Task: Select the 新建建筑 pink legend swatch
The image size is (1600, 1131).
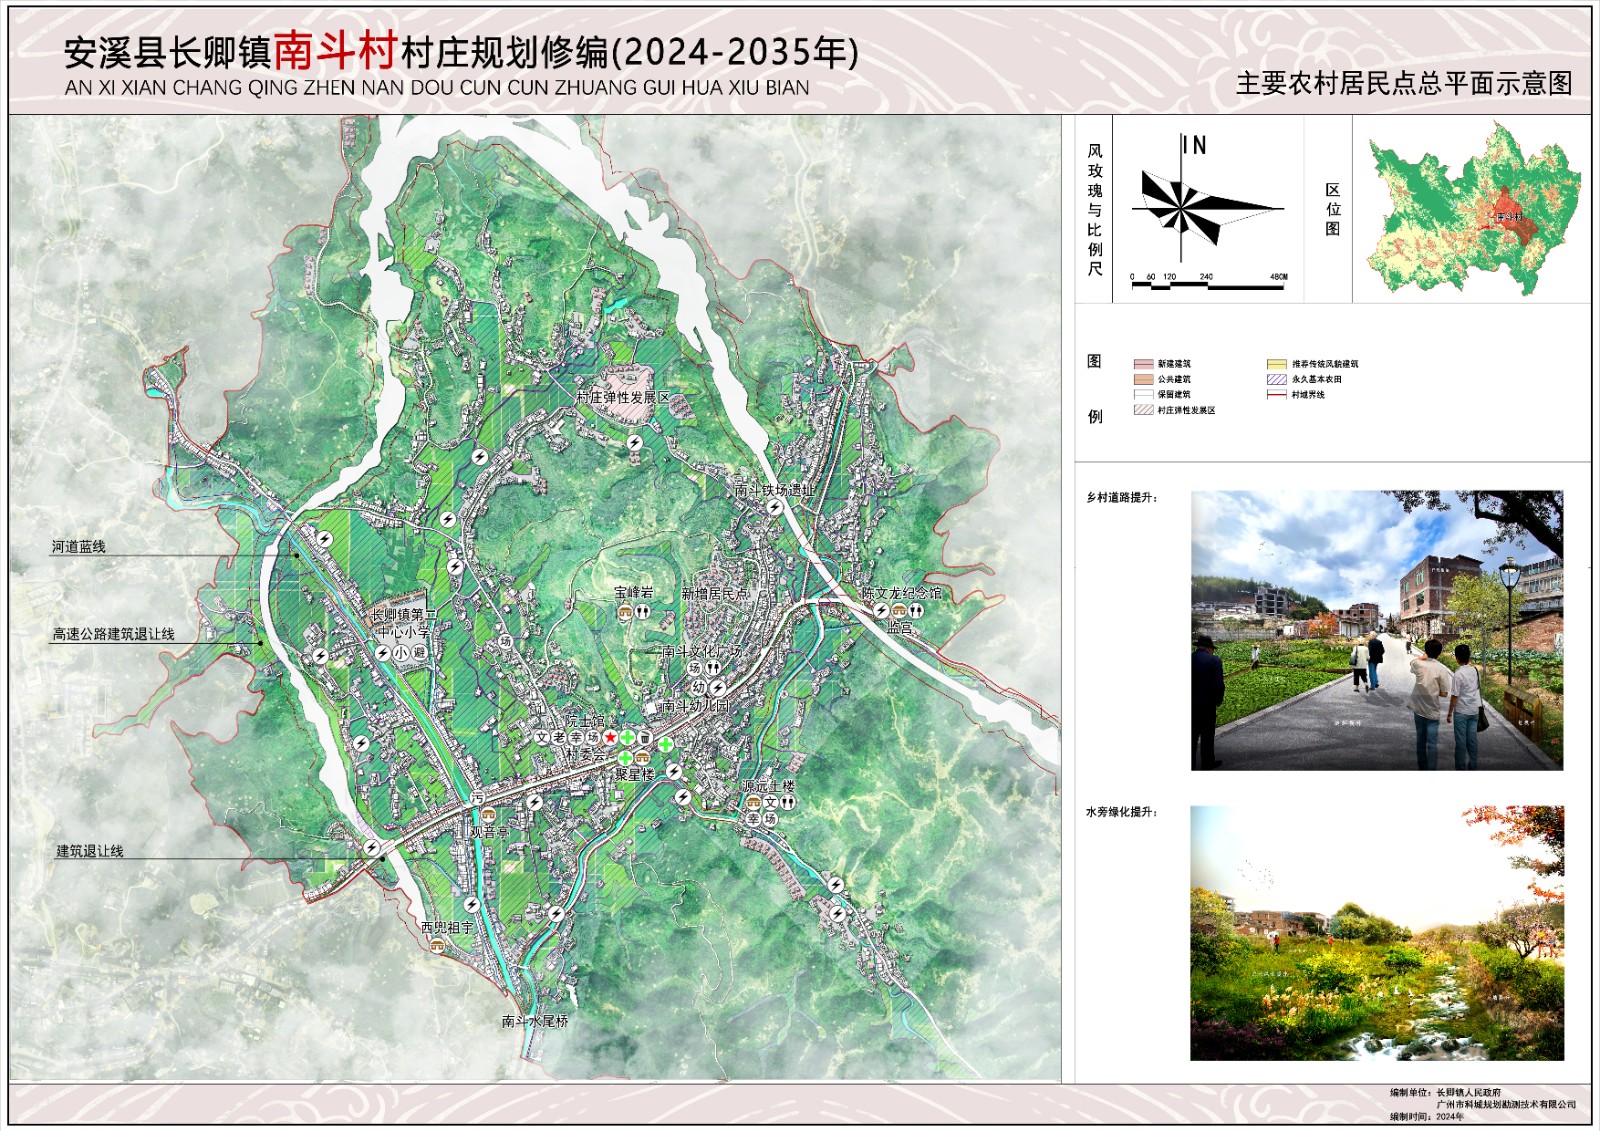Action: pyautogui.click(x=1143, y=364)
